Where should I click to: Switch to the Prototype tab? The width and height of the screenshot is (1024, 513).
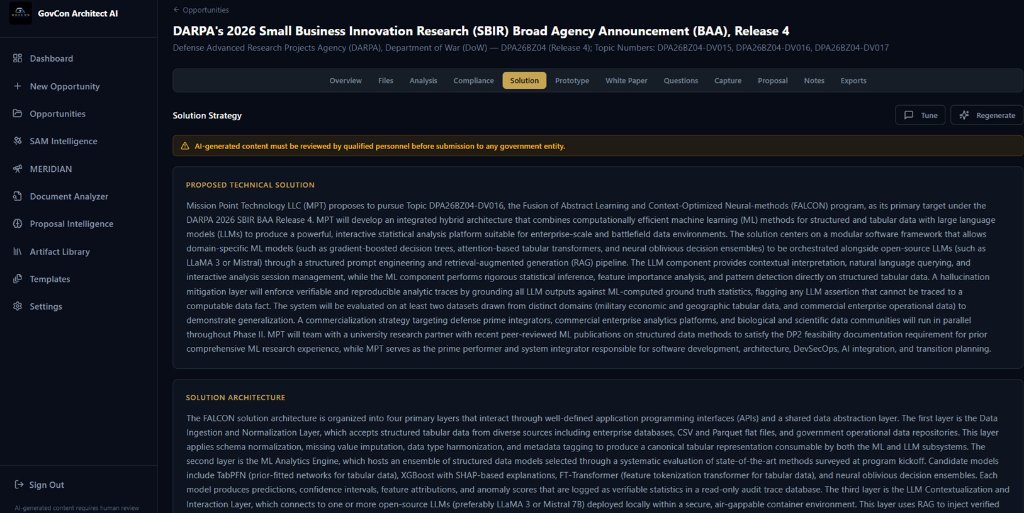pos(572,80)
